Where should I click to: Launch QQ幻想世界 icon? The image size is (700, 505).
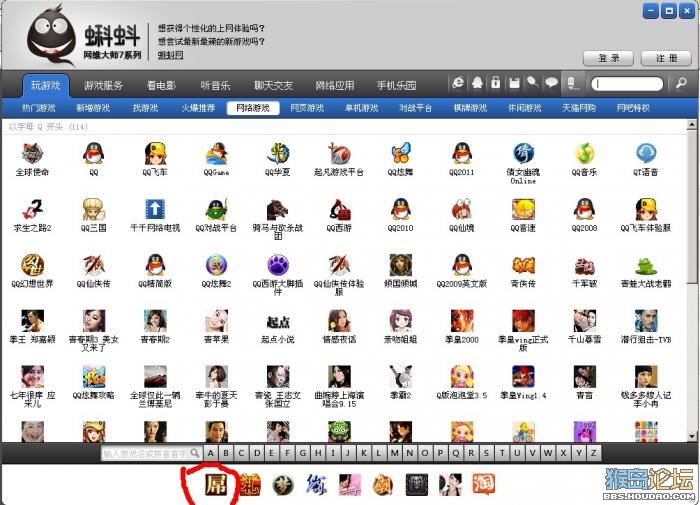tap(32, 265)
